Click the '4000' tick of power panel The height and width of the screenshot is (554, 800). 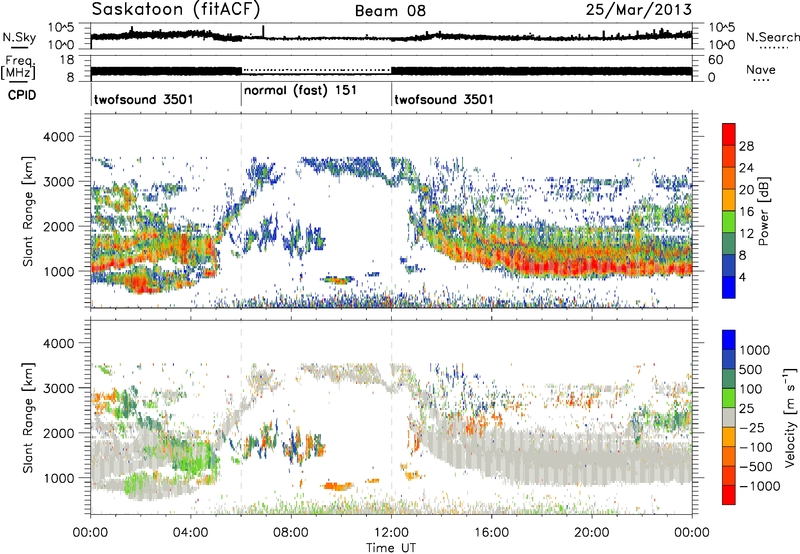coord(58,137)
